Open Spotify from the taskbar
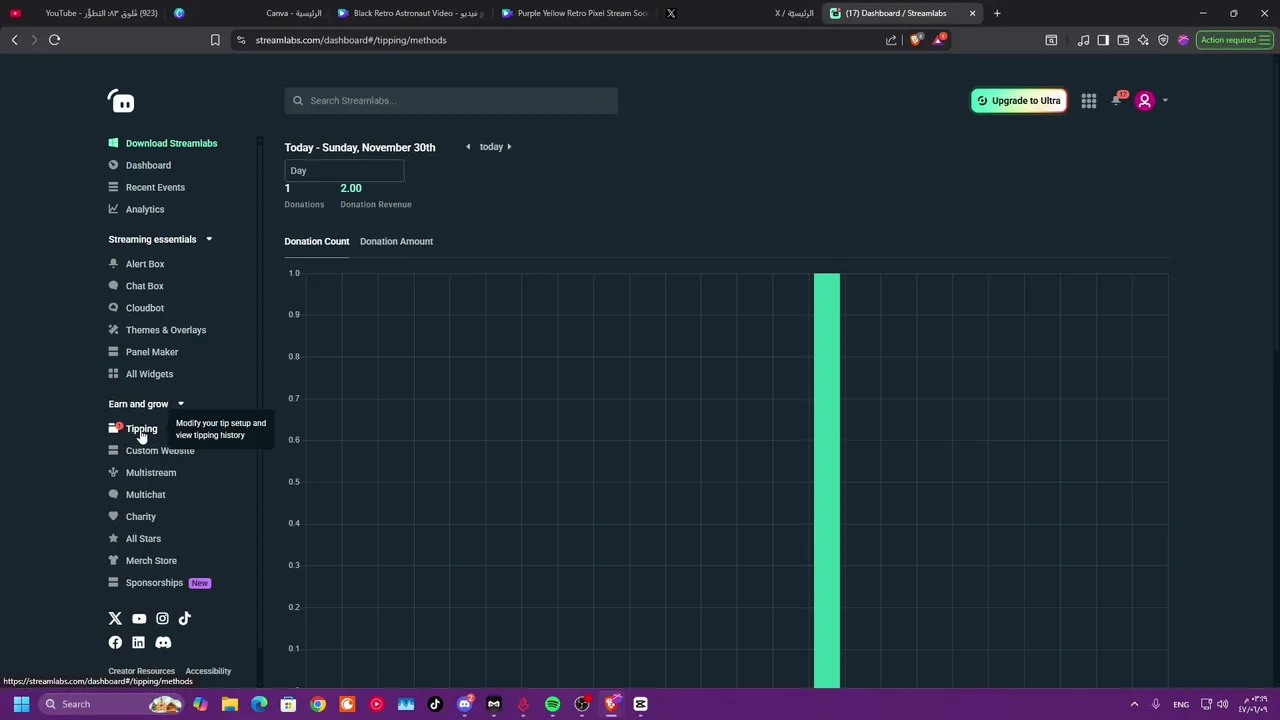The image size is (1280, 720). point(552,704)
